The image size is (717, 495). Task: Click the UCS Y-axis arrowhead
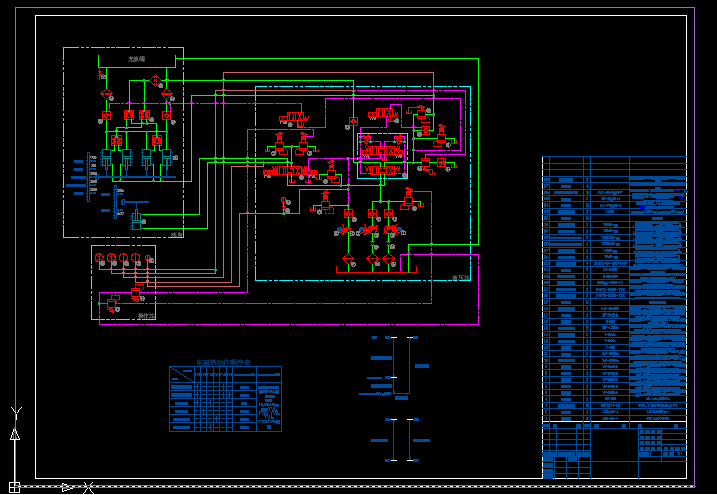point(14,435)
